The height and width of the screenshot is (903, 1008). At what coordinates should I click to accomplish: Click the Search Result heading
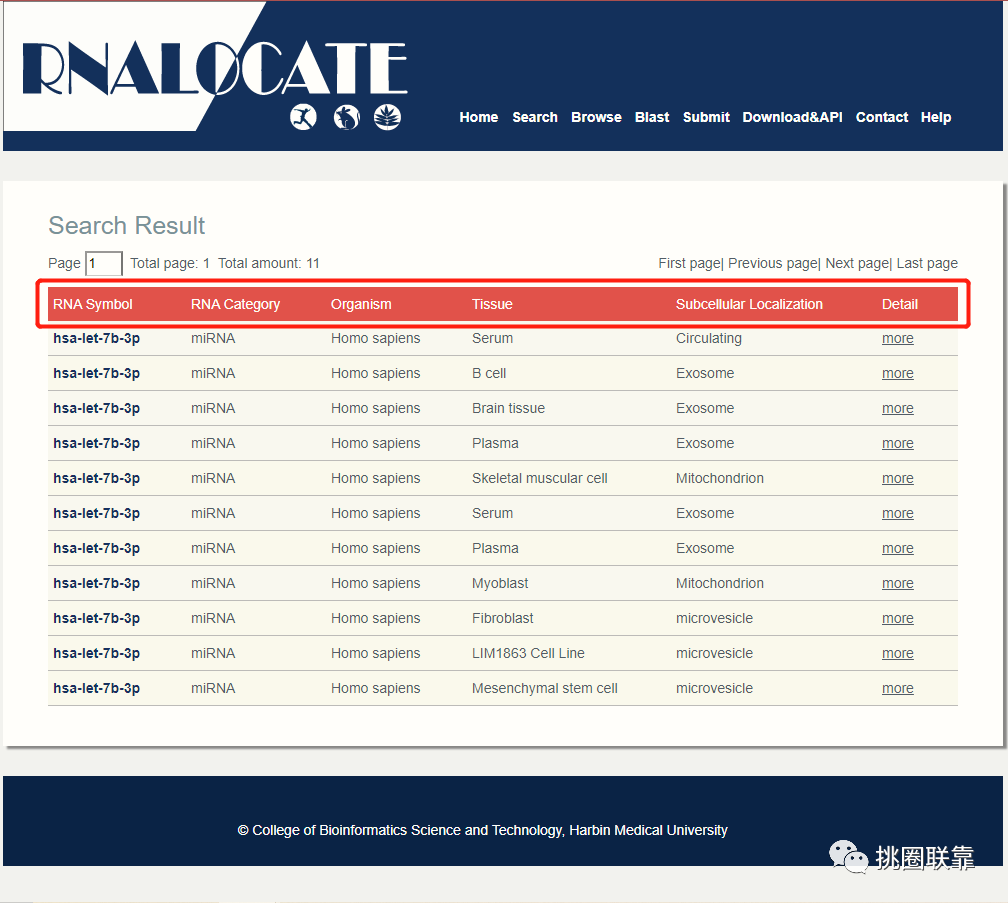127,226
